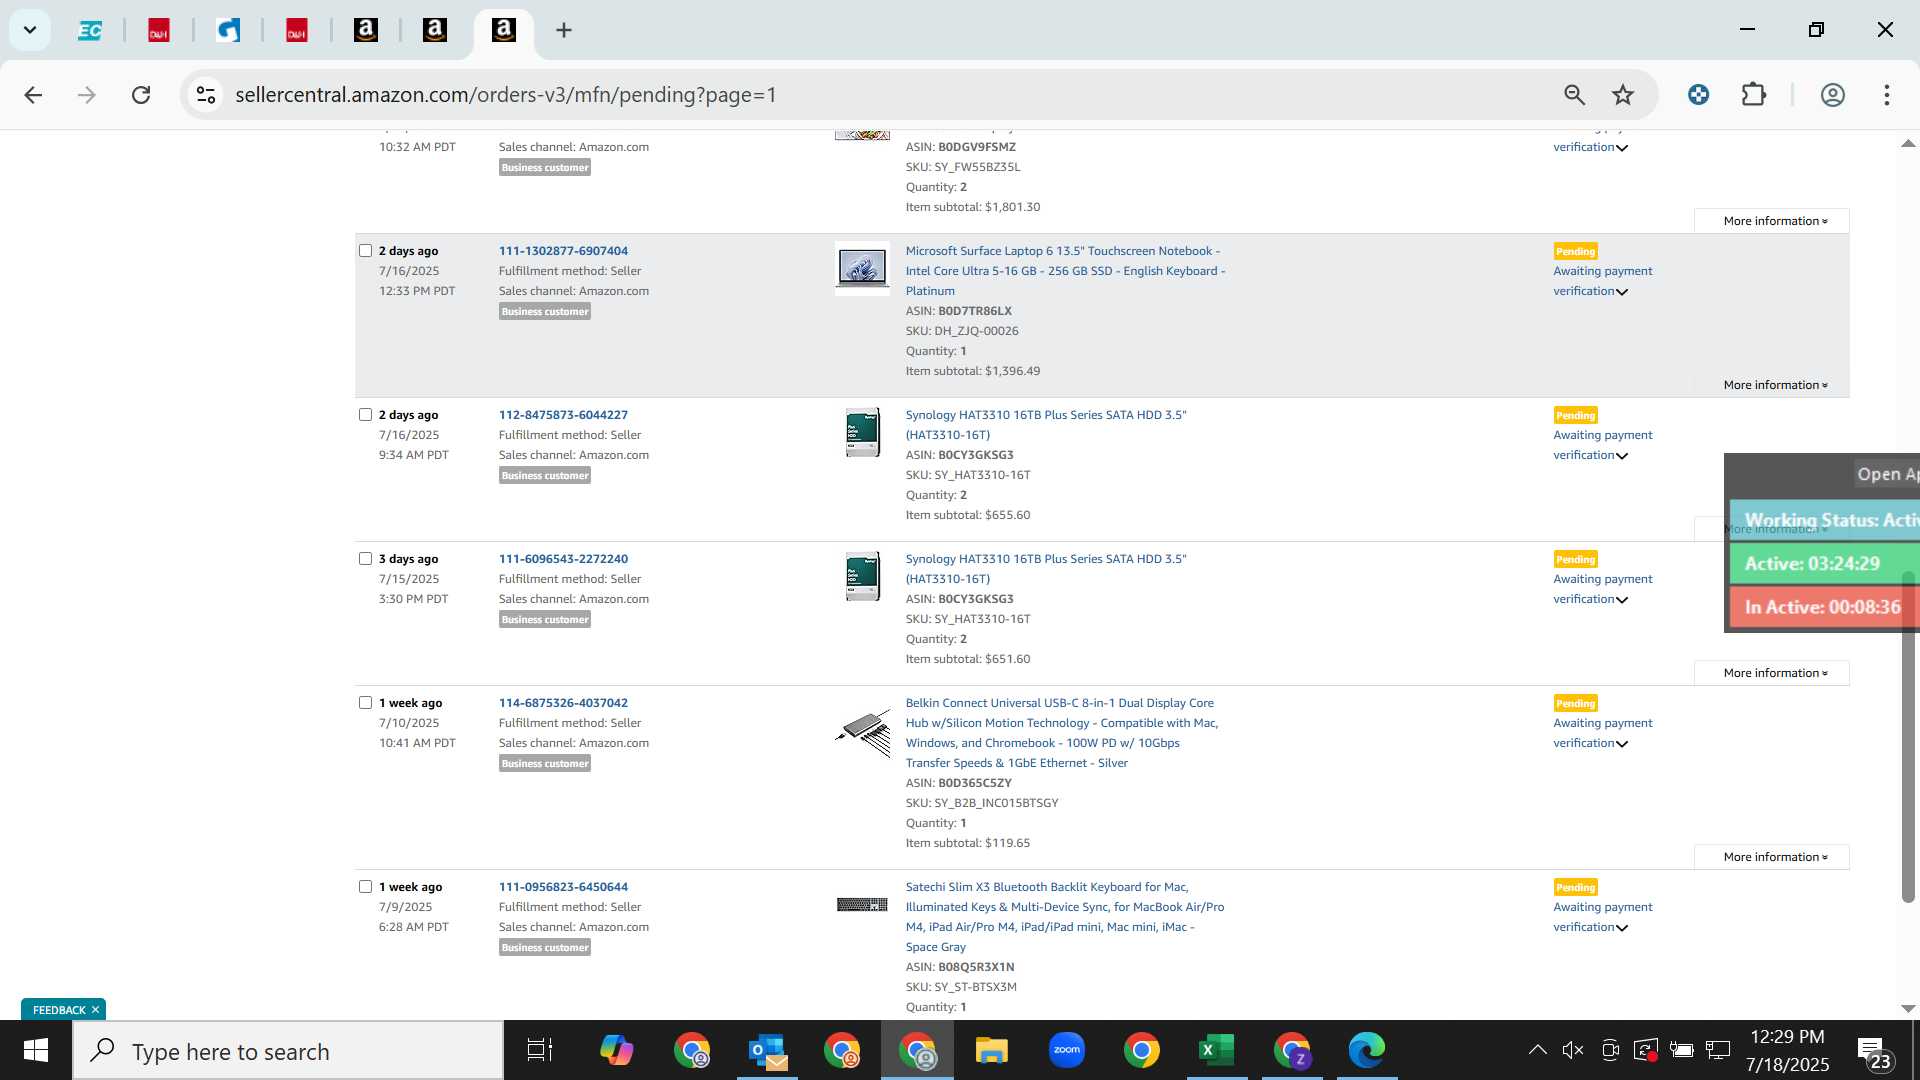
Task: Open Chrome three-dot menu
Action: point(1887,95)
